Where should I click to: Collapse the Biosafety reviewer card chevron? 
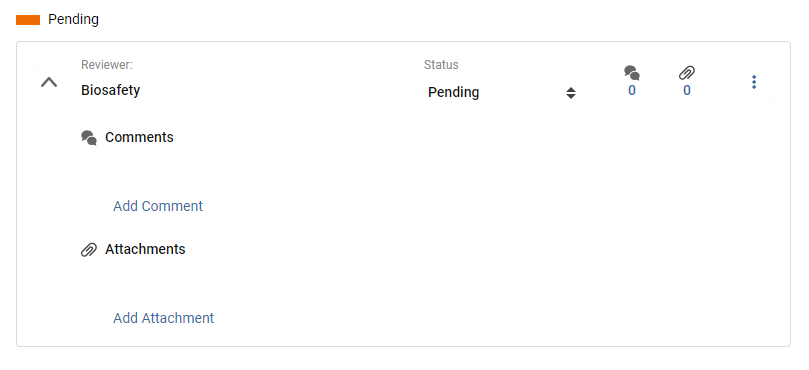coord(49,82)
